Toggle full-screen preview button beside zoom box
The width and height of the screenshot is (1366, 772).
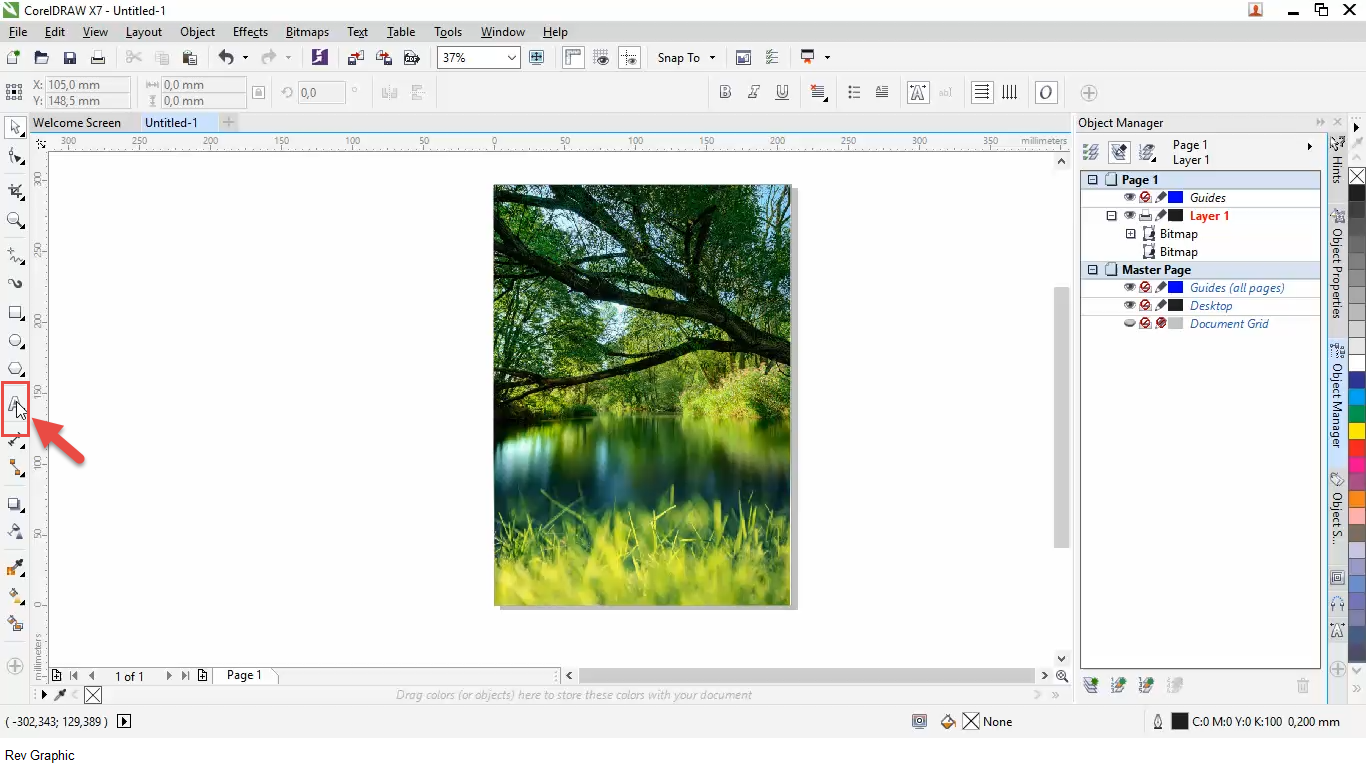click(537, 58)
